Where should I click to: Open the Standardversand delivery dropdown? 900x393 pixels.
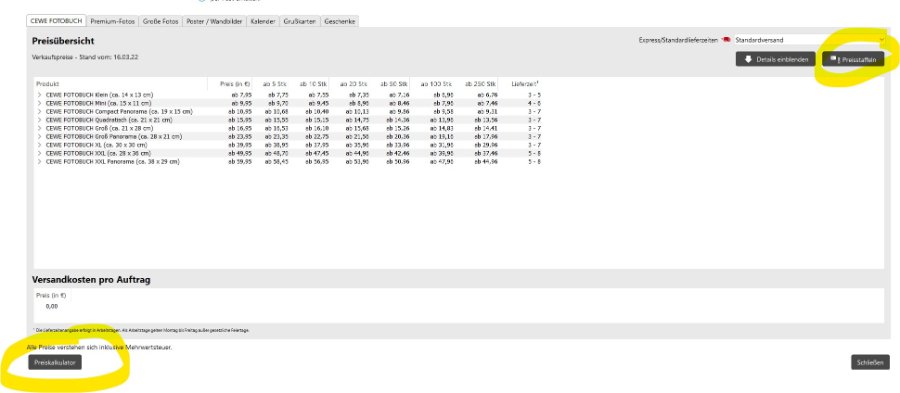pyautogui.click(x=810, y=40)
